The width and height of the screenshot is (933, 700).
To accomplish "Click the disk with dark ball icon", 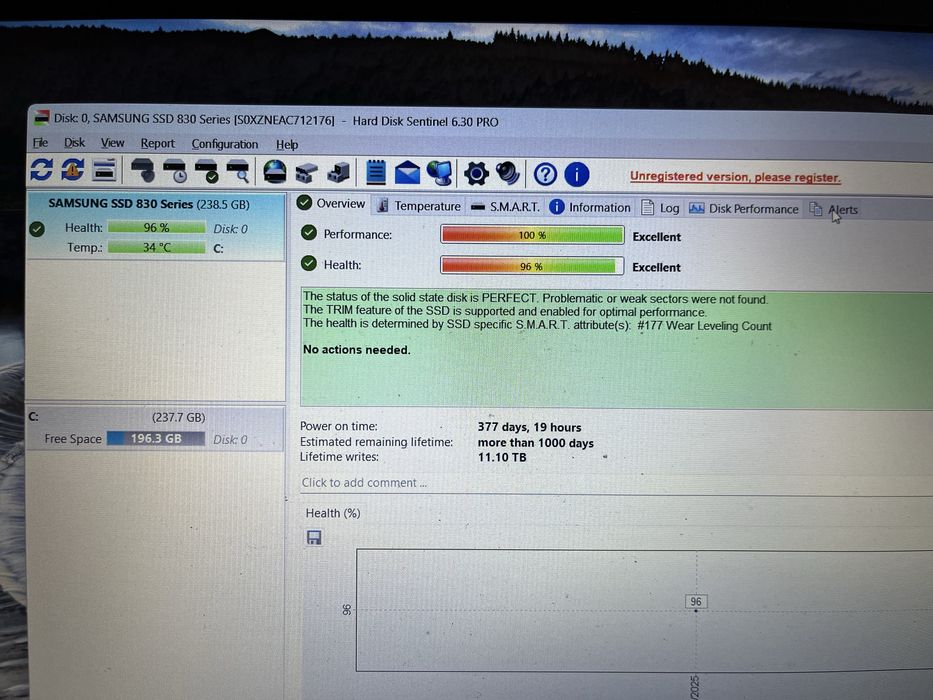I will [143, 171].
